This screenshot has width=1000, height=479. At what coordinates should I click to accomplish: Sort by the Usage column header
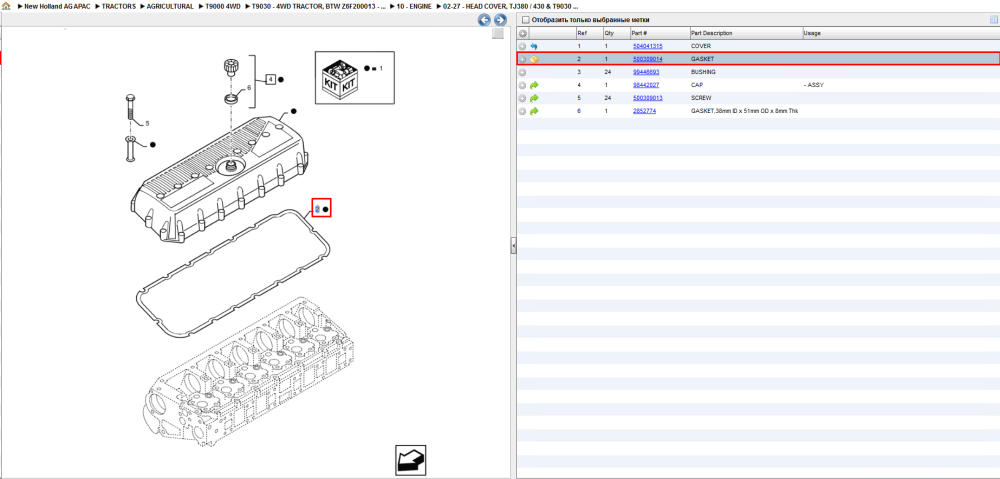pos(900,33)
